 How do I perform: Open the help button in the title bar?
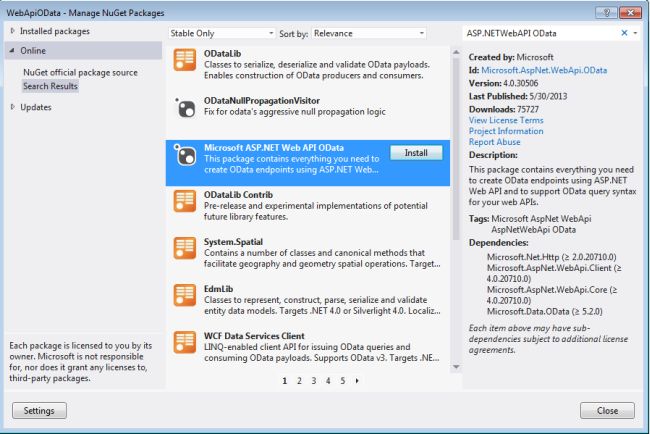(606, 12)
